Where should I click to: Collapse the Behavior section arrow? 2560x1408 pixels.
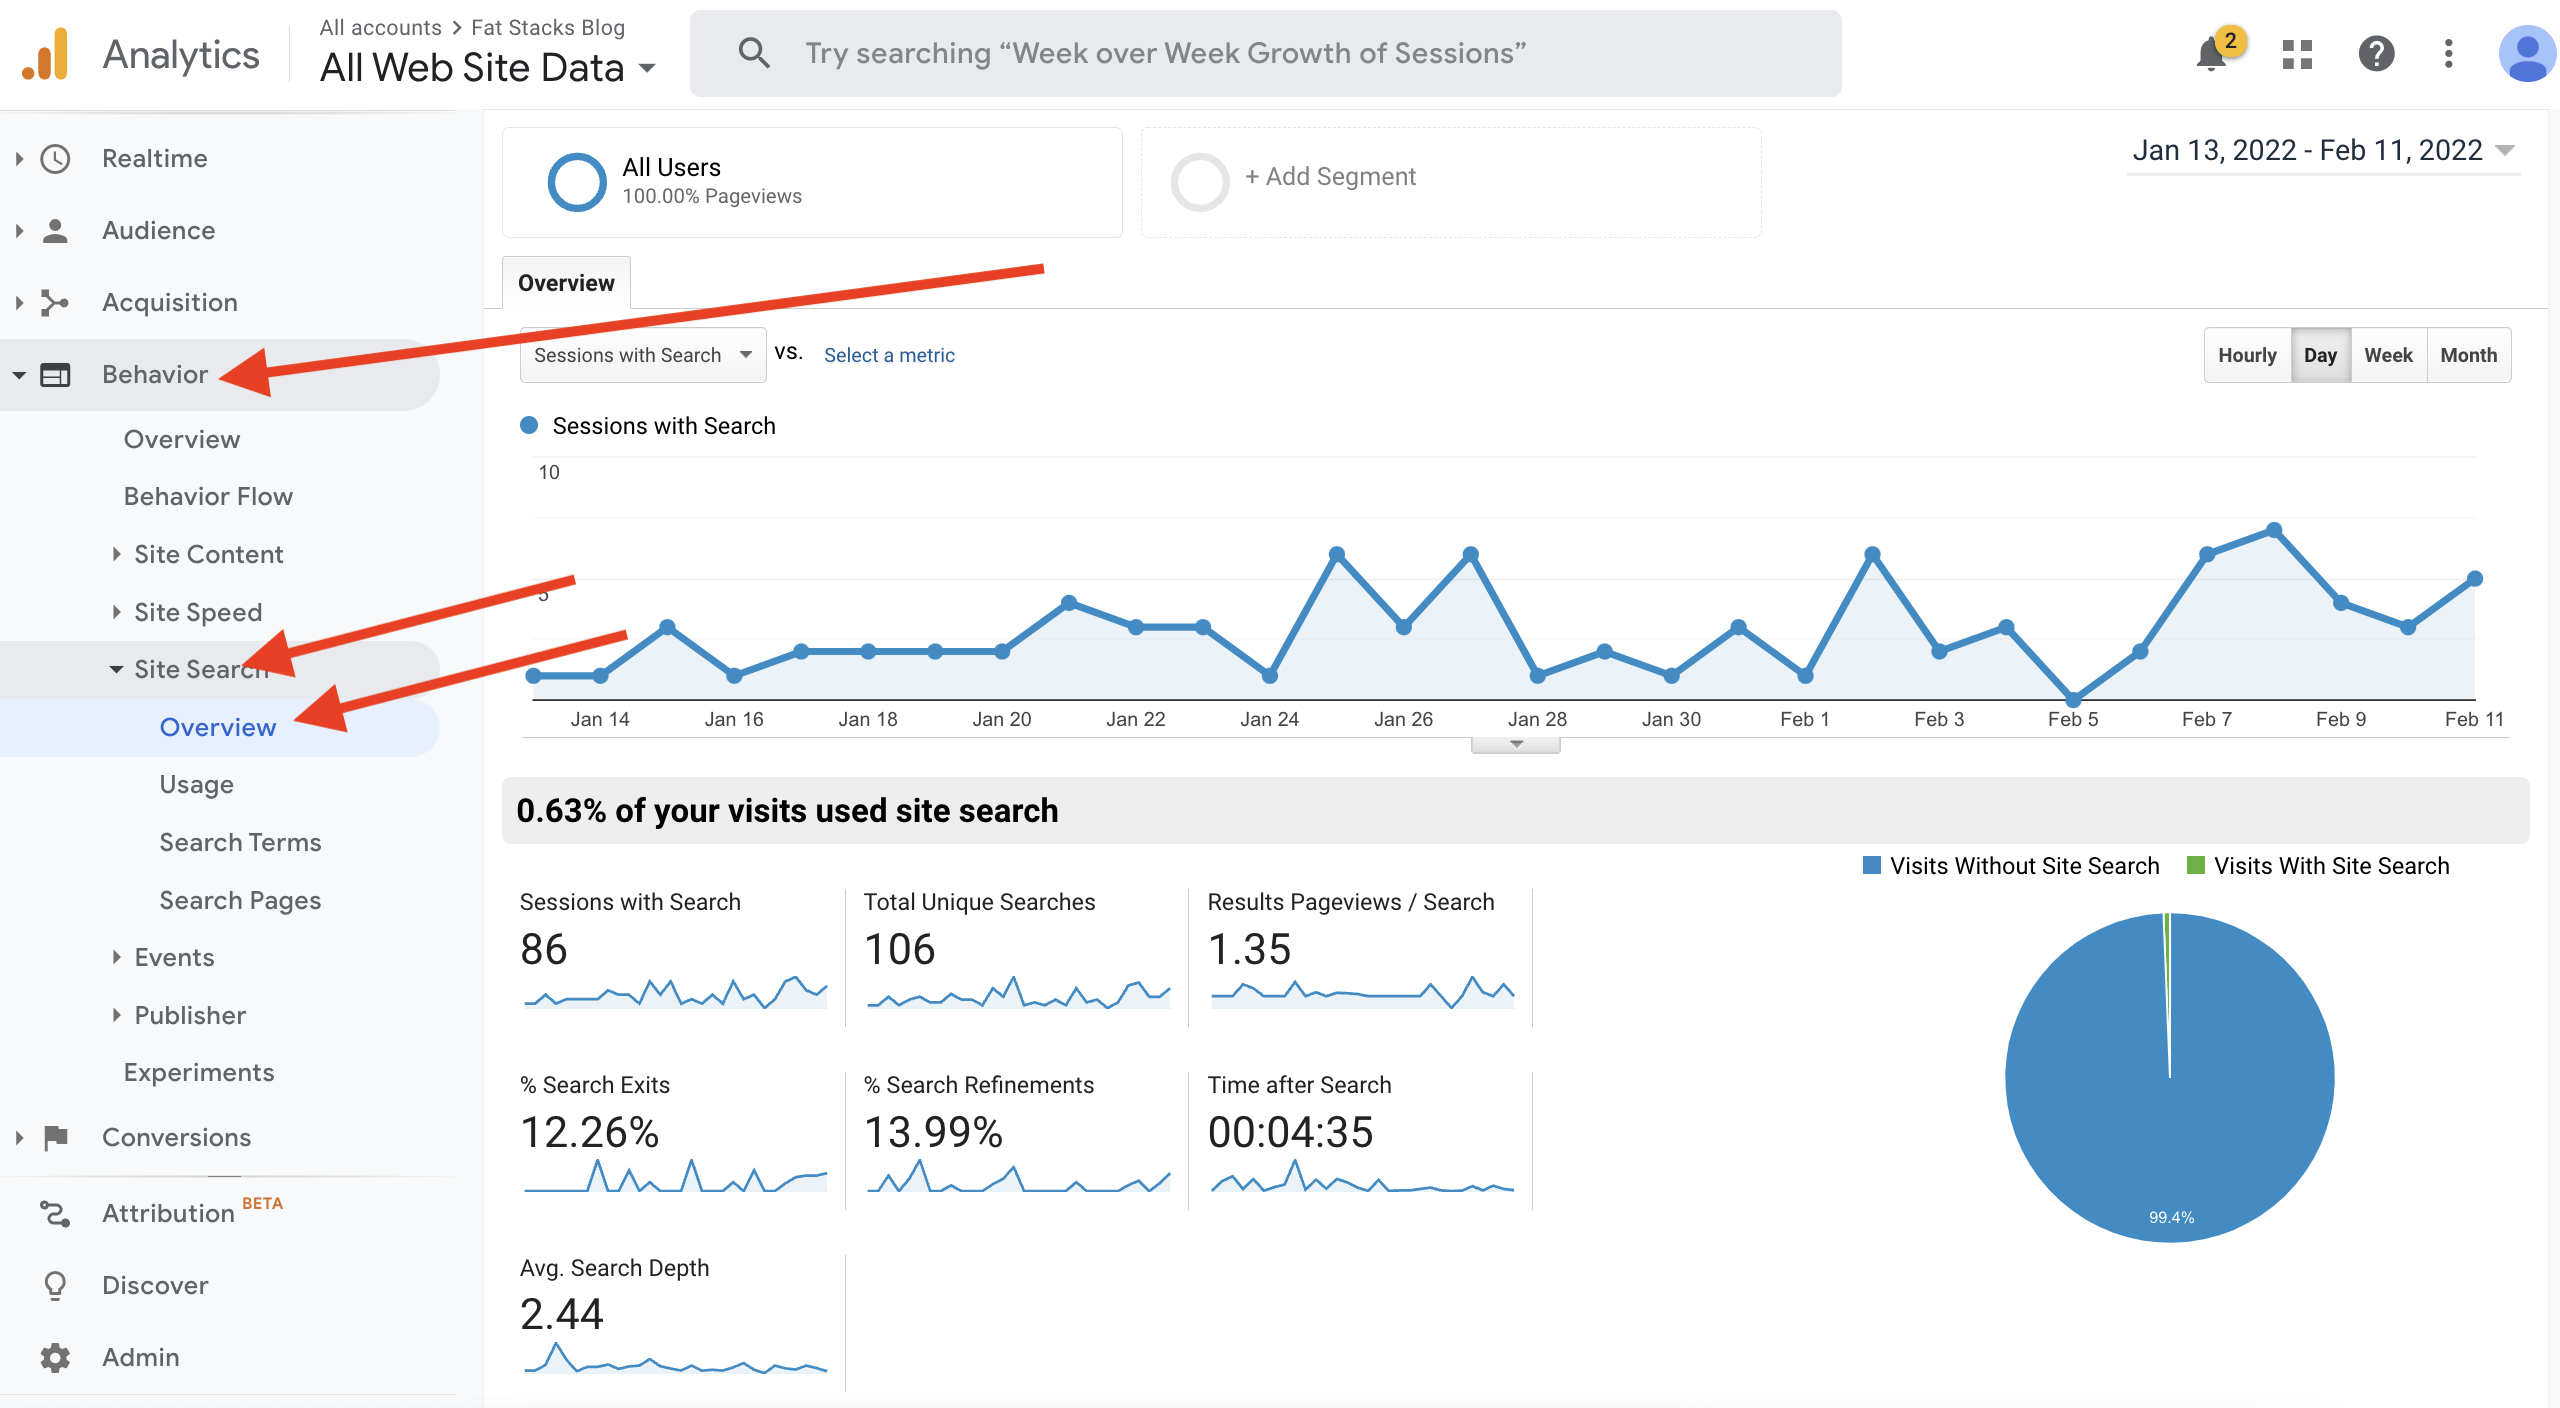[18, 375]
